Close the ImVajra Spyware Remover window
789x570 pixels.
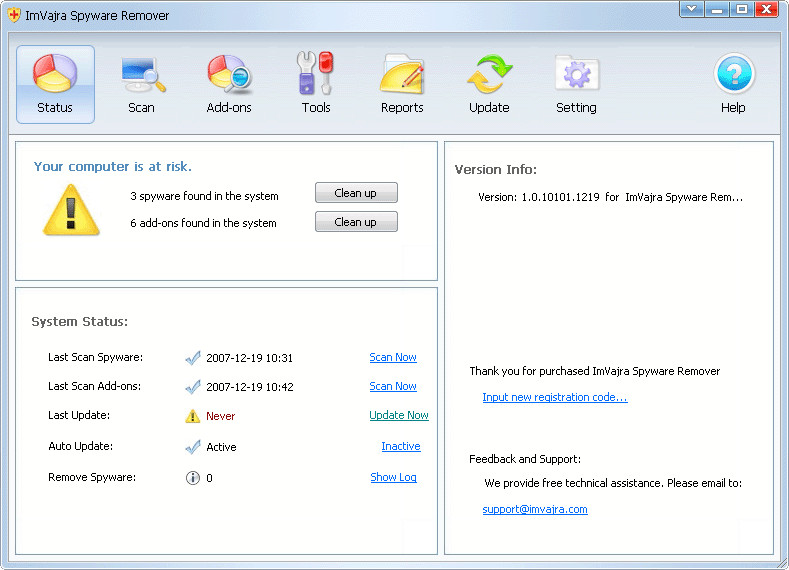767,9
